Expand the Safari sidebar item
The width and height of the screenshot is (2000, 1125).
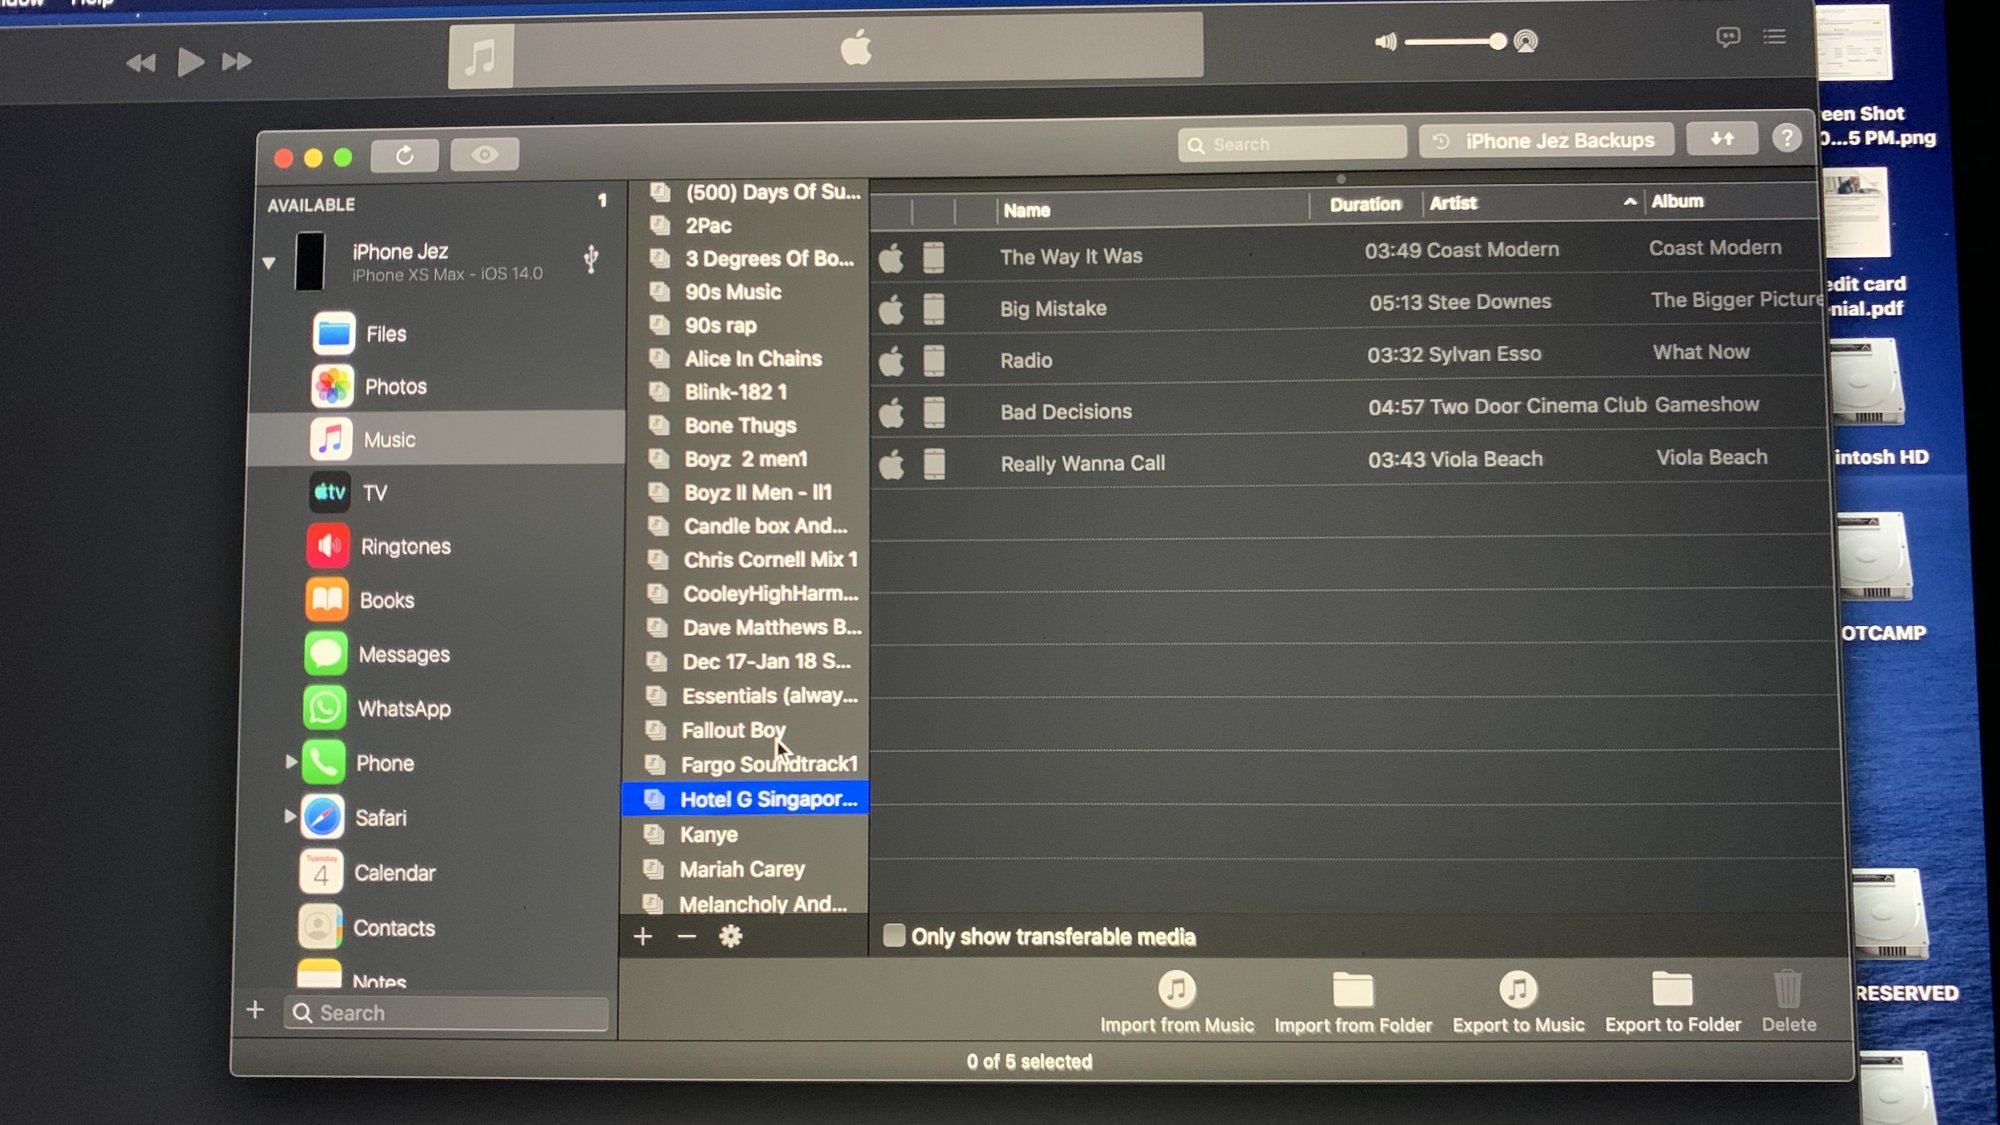point(289,816)
